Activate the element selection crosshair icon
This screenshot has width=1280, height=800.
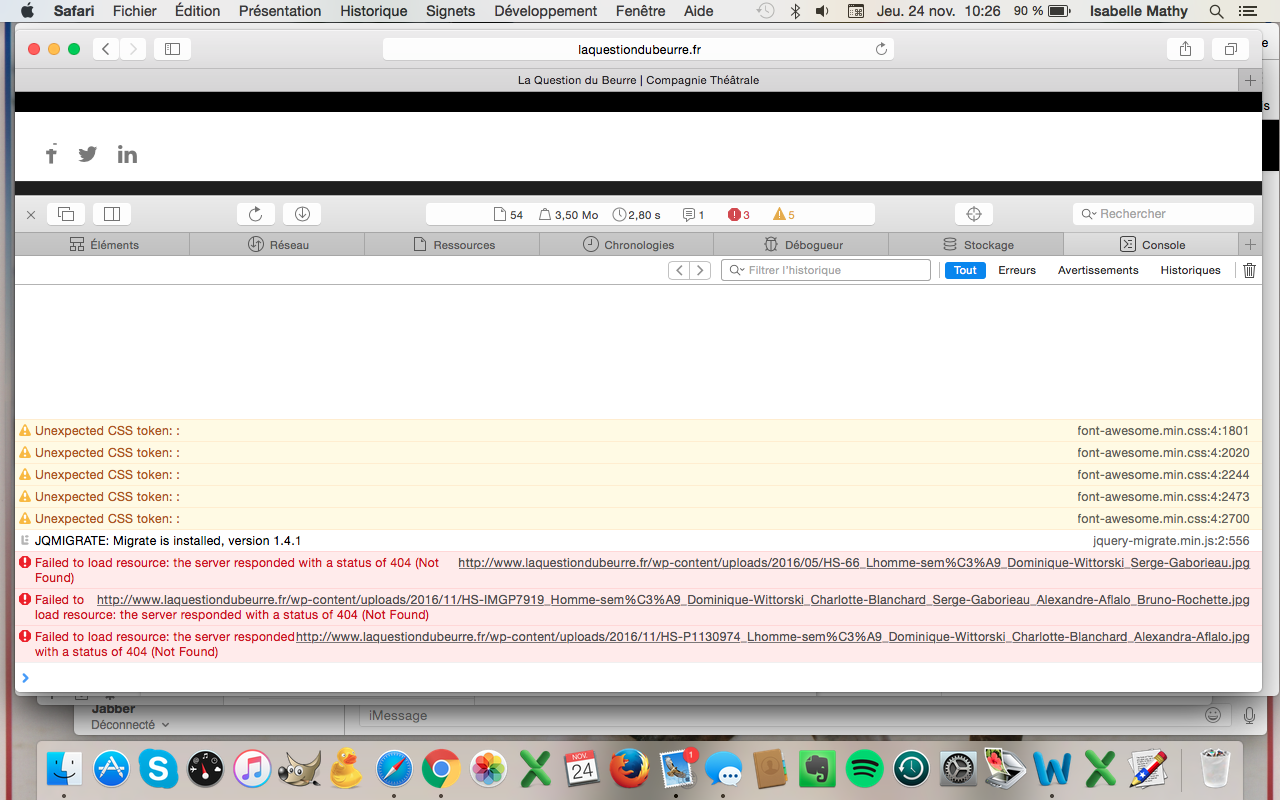tap(974, 214)
